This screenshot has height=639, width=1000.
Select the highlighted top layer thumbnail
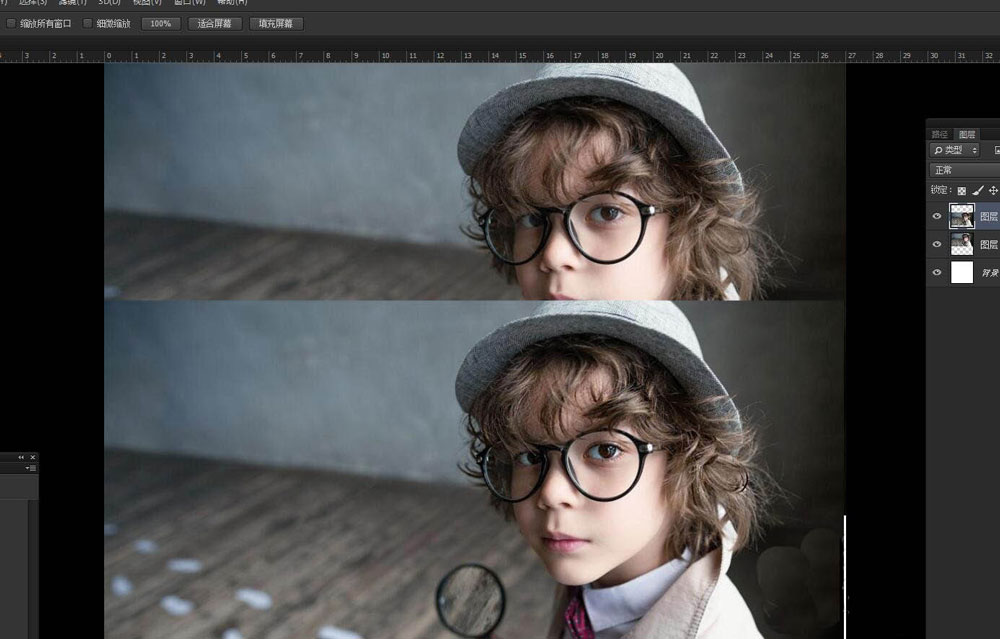pos(962,216)
